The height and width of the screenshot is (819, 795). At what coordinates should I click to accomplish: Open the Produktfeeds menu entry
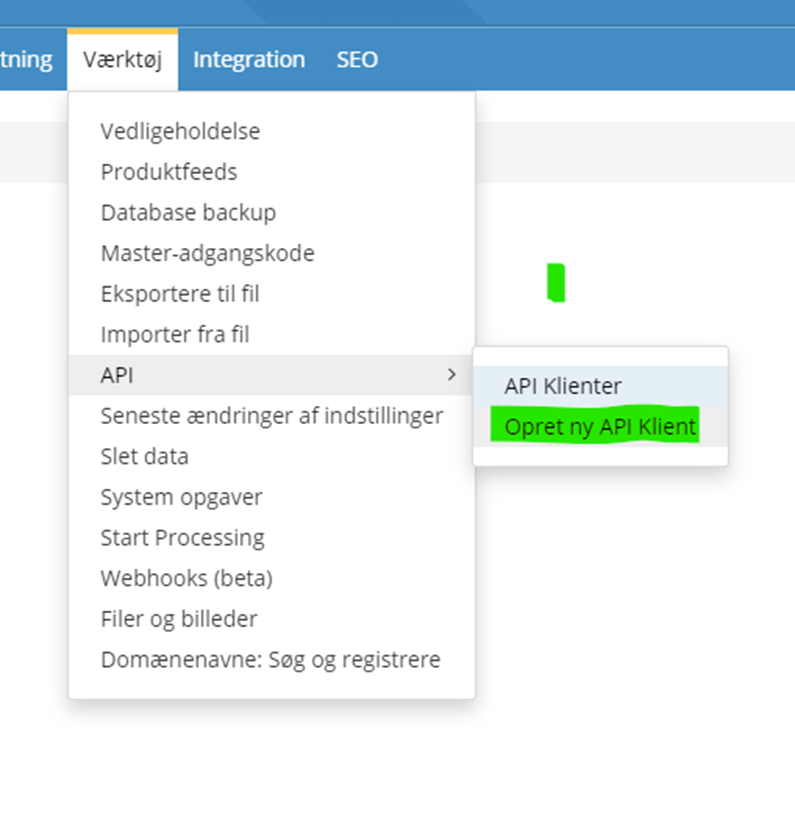pos(169,172)
